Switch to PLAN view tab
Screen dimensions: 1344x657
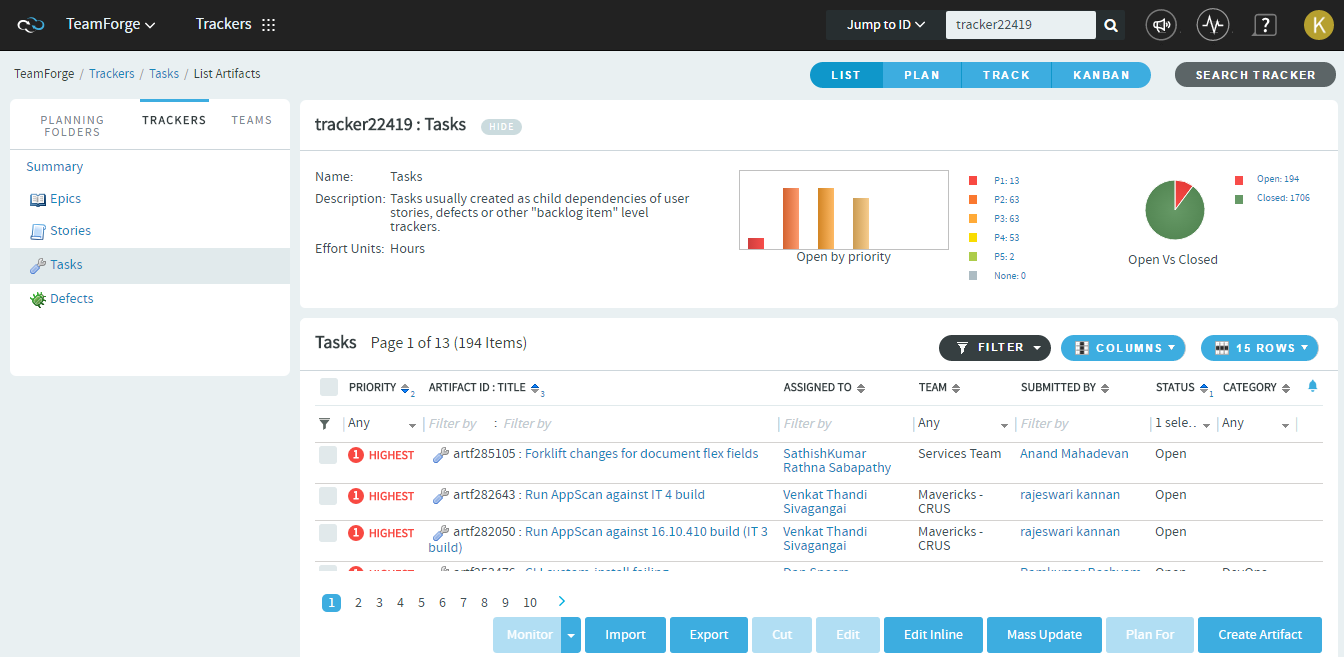point(922,75)
